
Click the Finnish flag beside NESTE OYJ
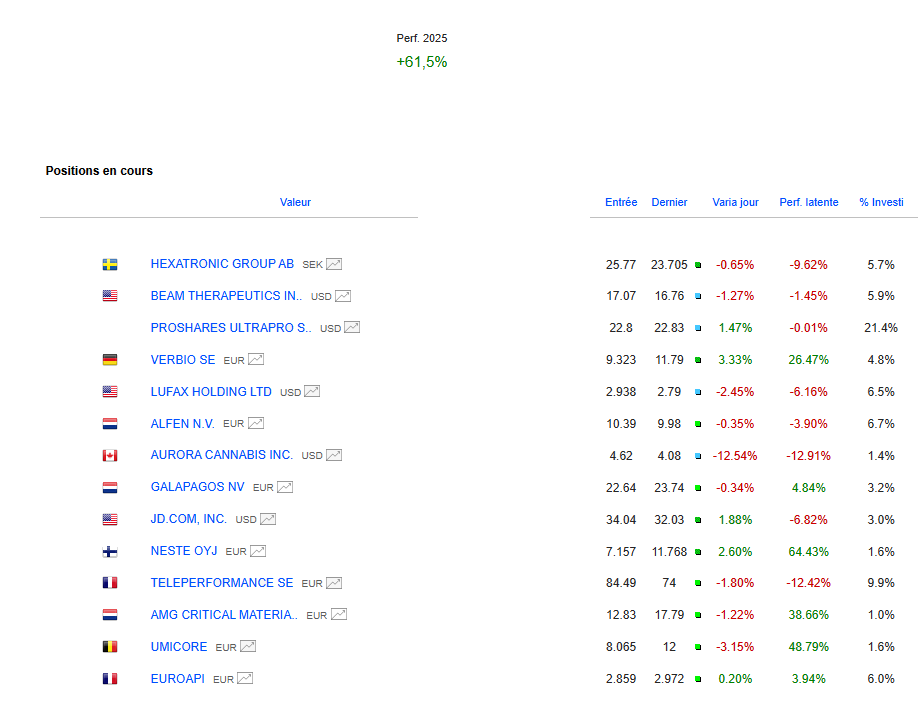click(110, 551)
